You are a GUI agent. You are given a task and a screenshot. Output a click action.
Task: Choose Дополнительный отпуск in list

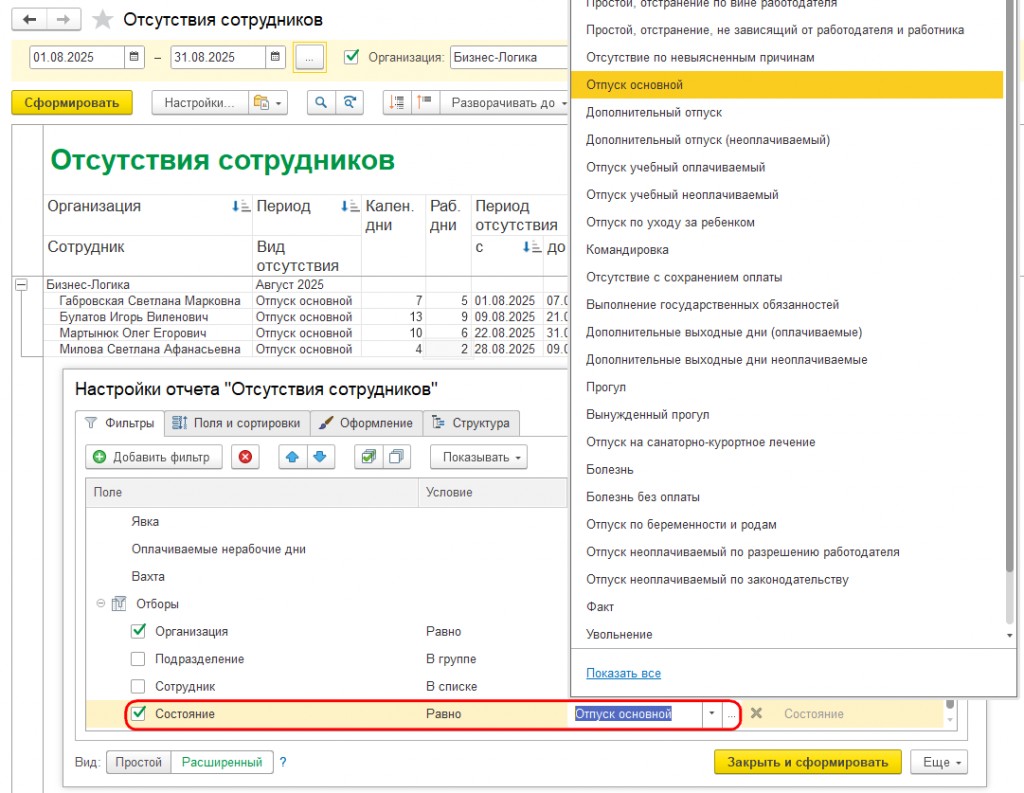787,112
